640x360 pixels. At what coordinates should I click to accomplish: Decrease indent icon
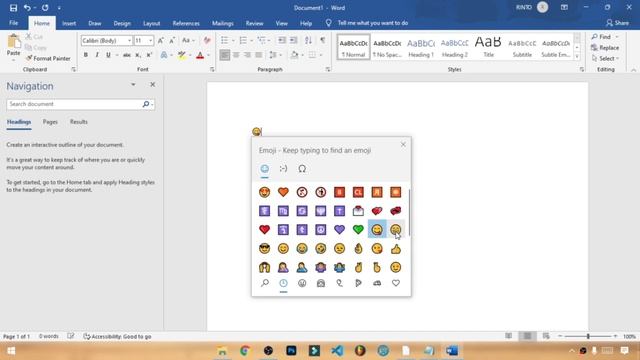[281, 40]
